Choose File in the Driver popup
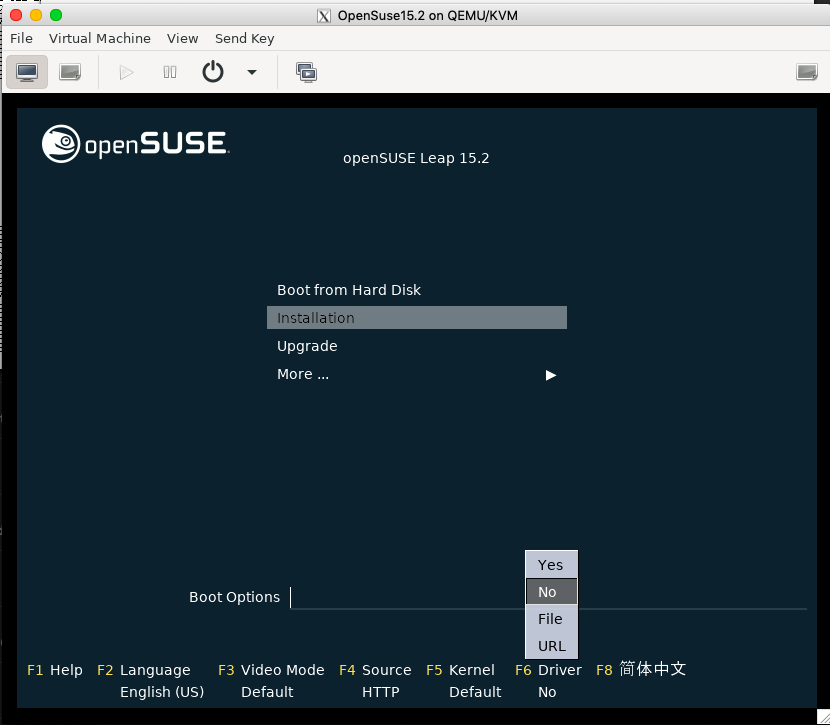Viewport: 830px width, 725px height. click(551, 619)
